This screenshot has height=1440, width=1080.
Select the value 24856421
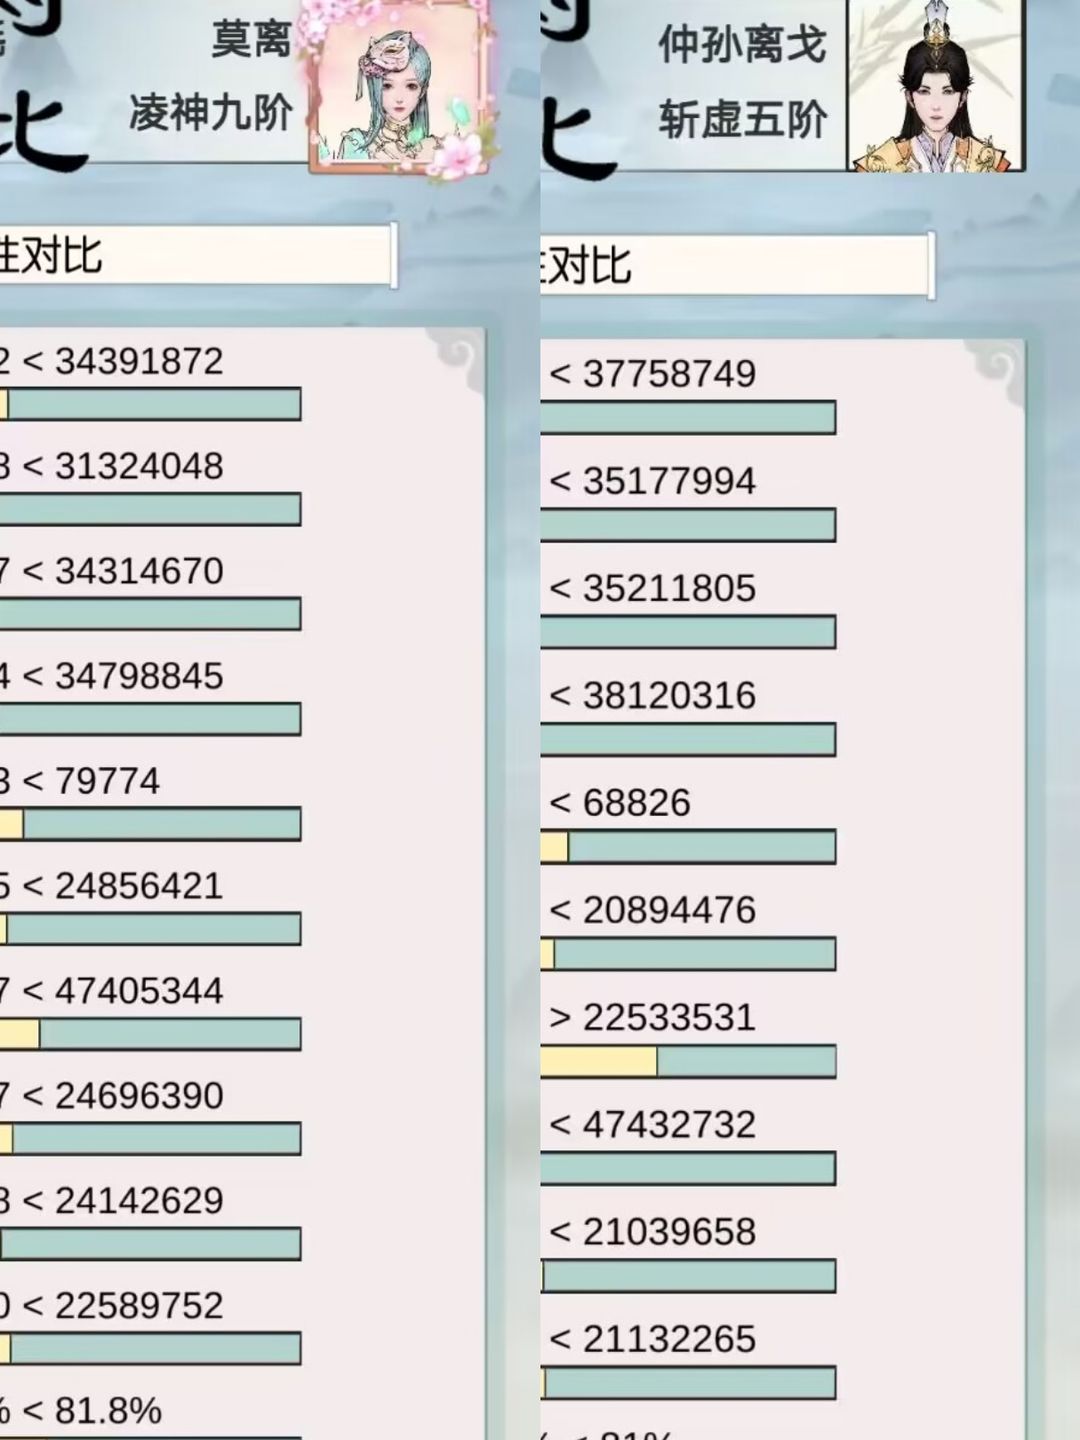click(139, 886)
